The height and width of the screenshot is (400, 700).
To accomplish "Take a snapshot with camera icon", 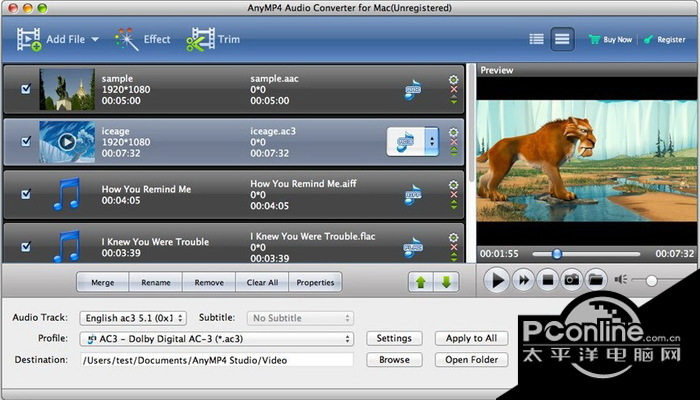I will pos(571,280).
